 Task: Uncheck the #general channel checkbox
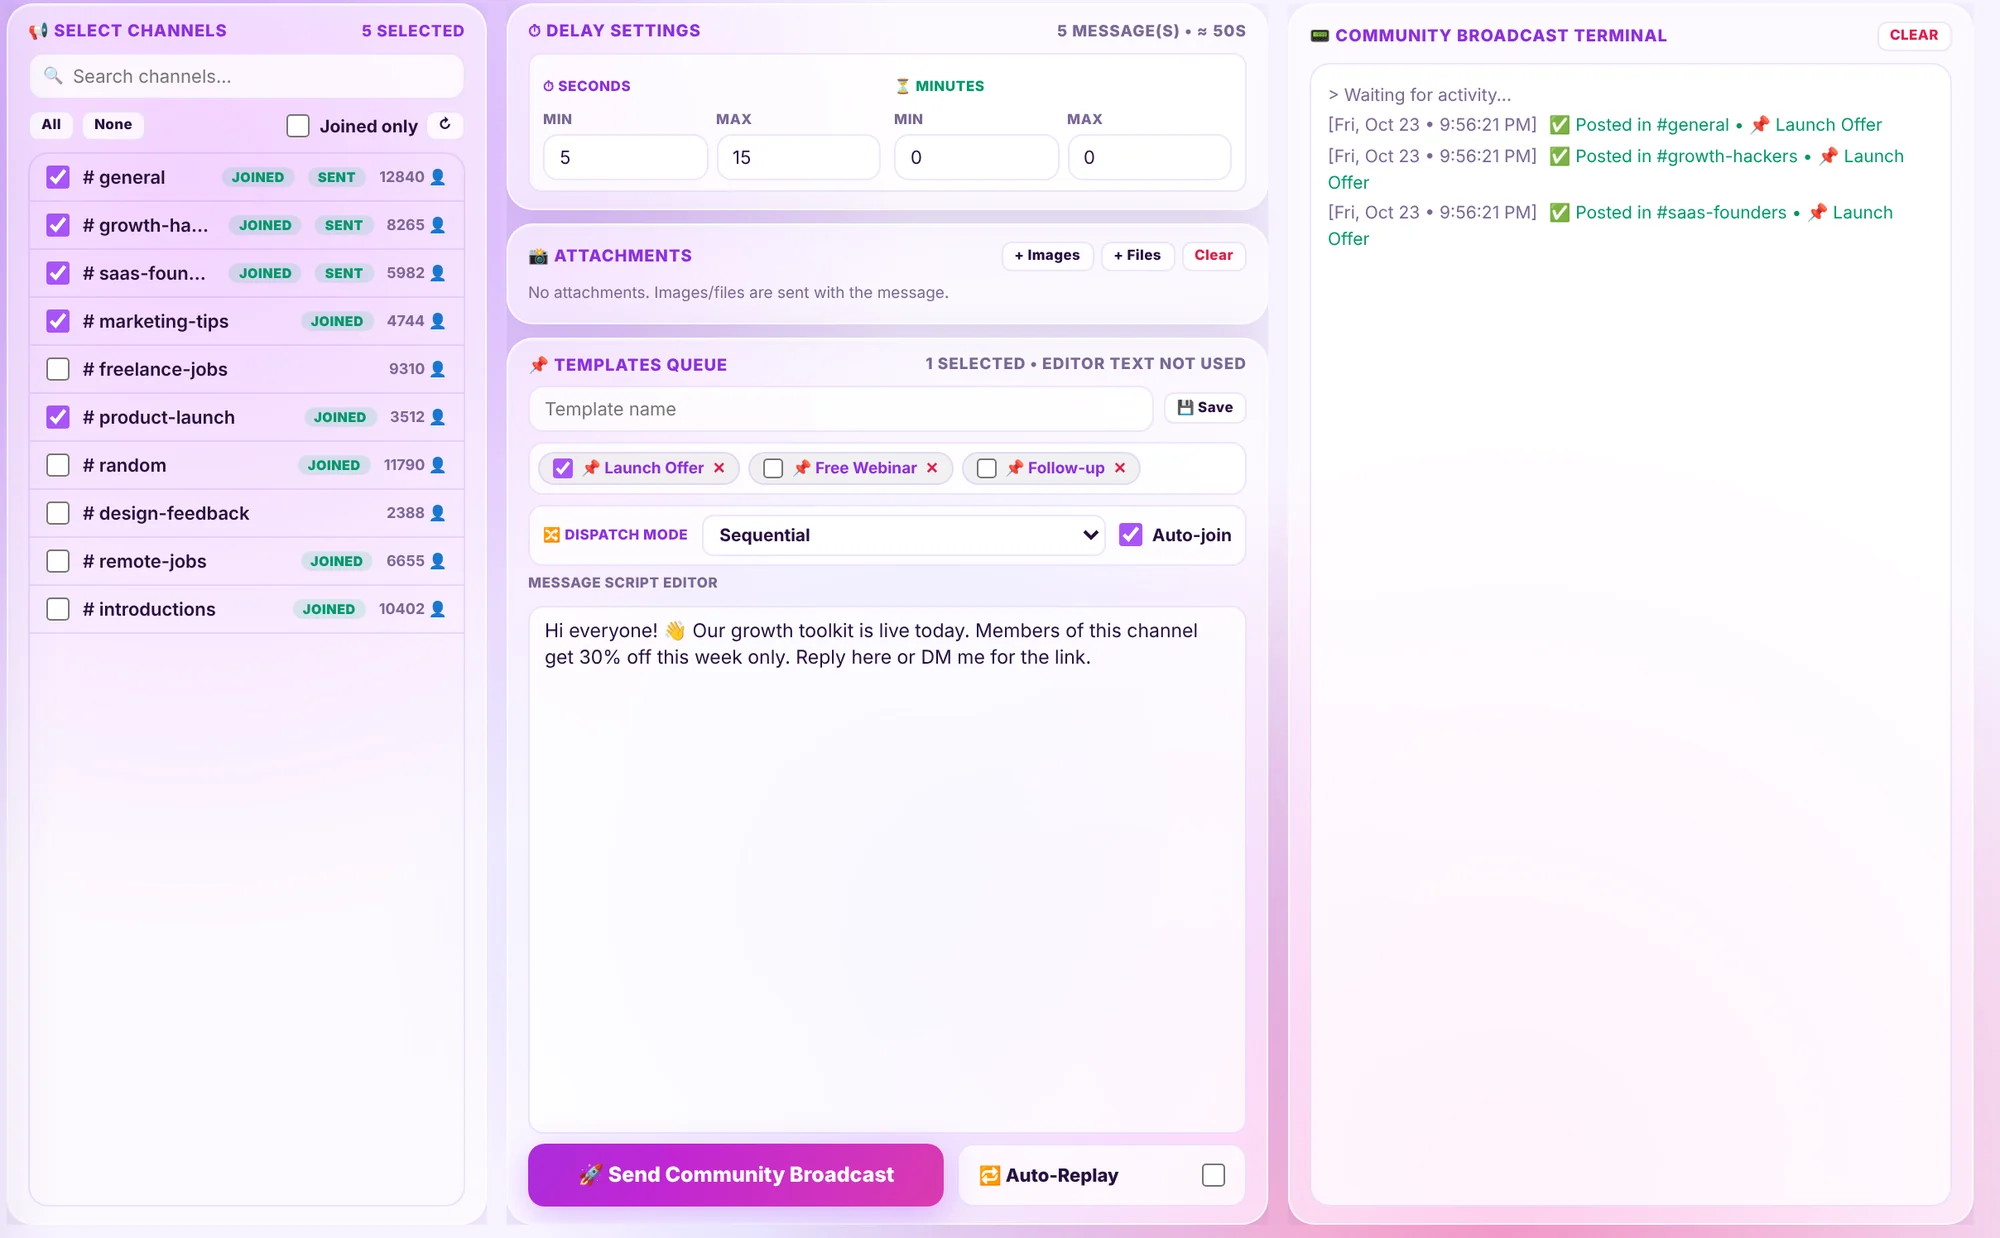[58, 177]
